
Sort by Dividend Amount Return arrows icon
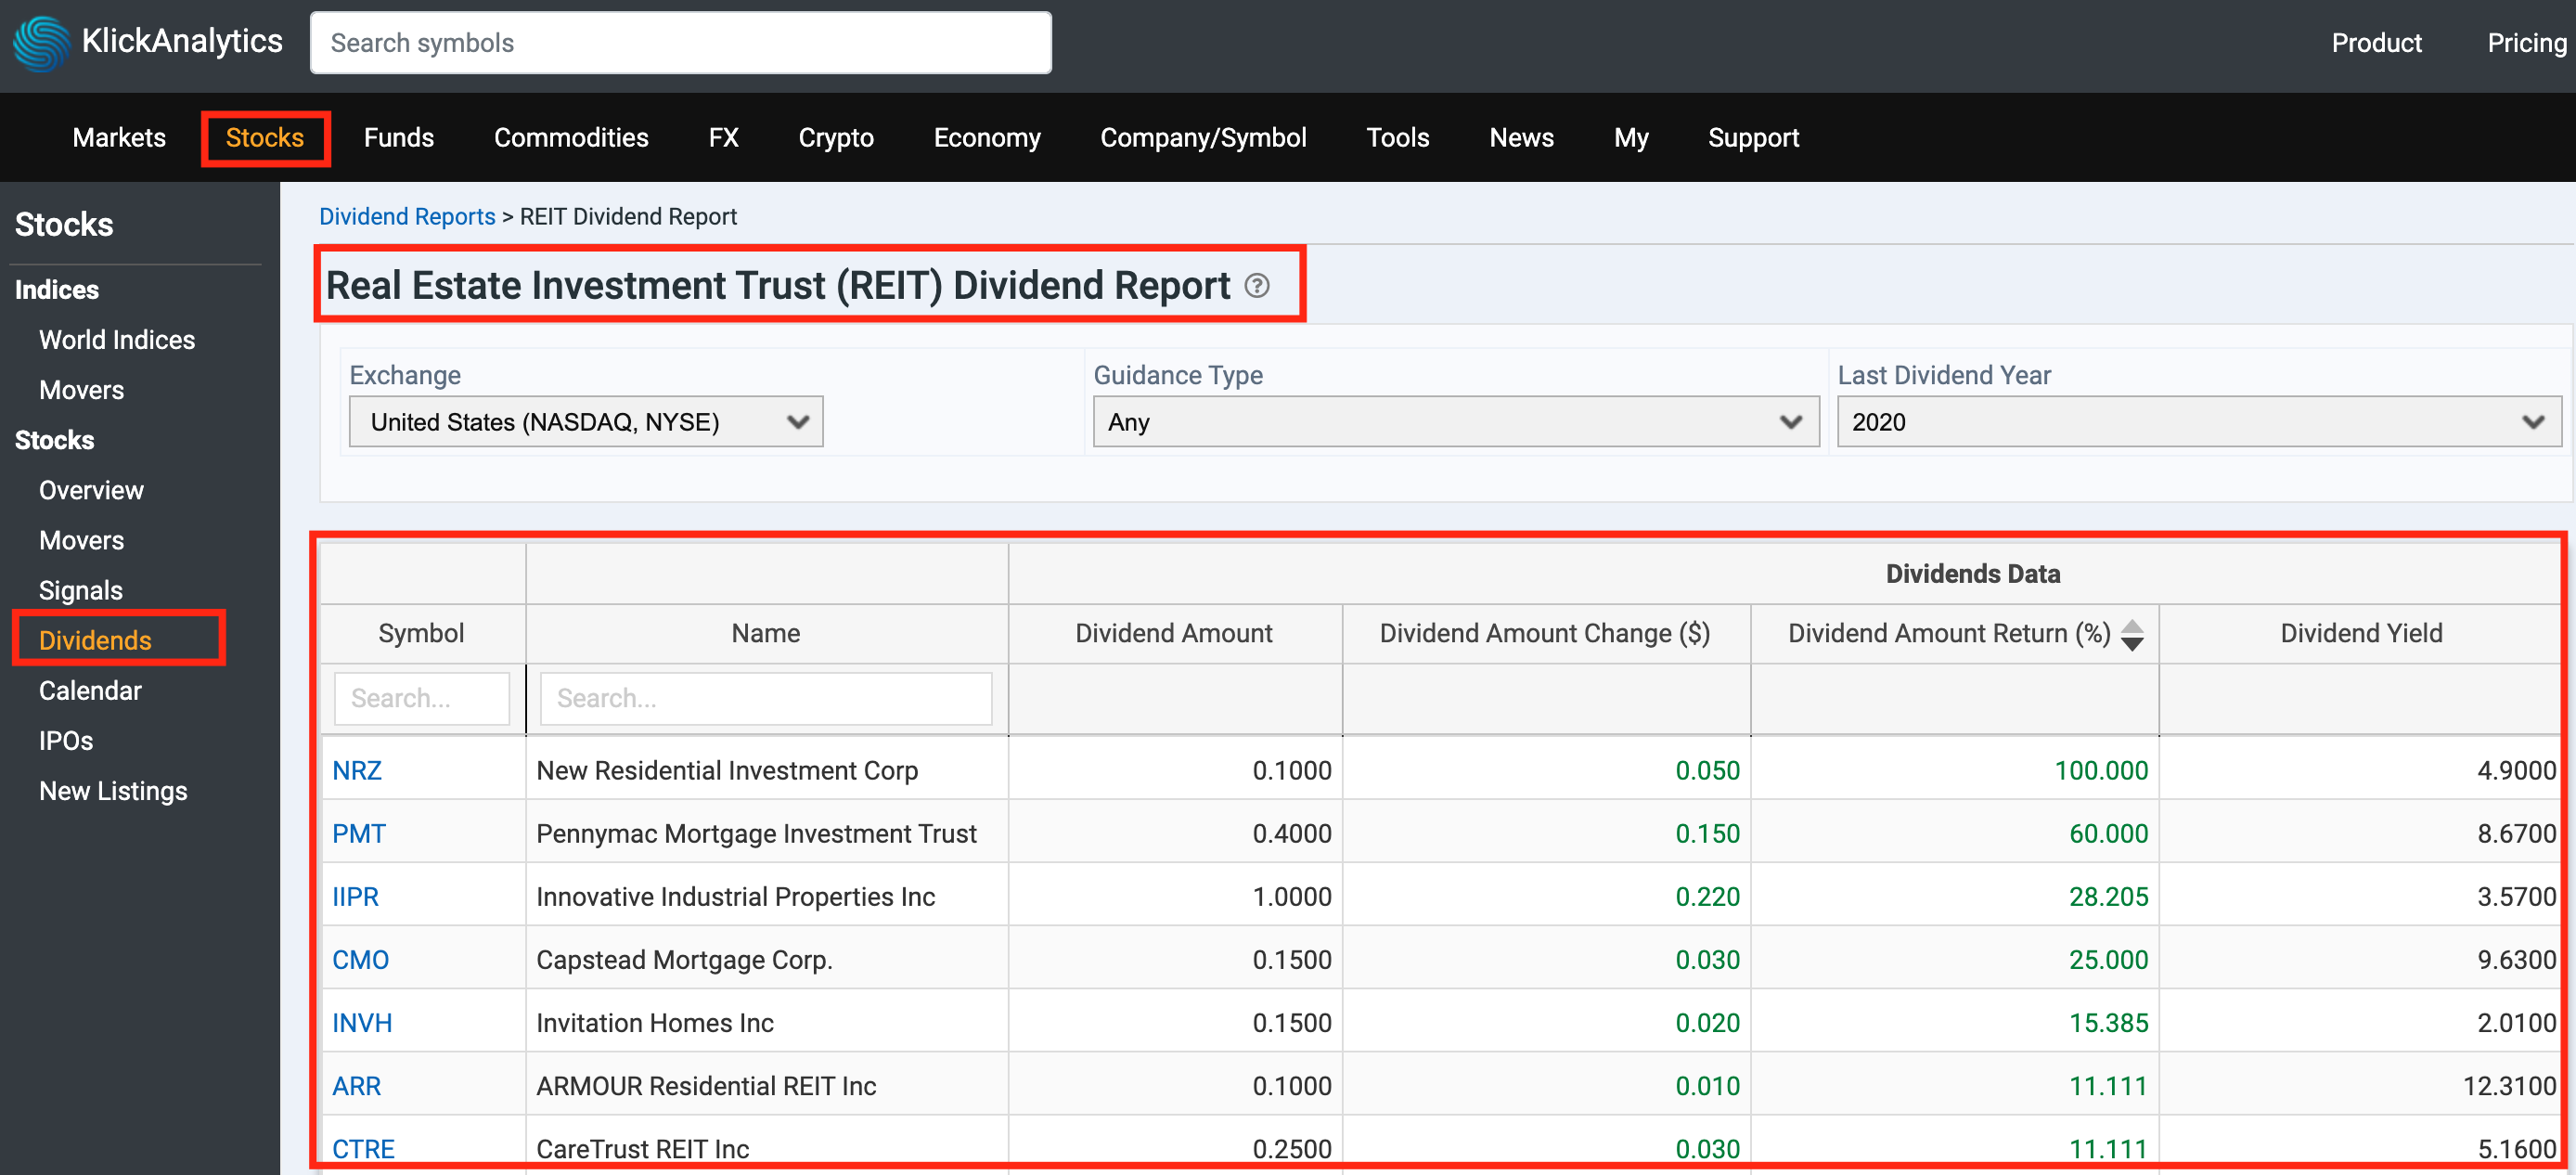pos(2132,634)
